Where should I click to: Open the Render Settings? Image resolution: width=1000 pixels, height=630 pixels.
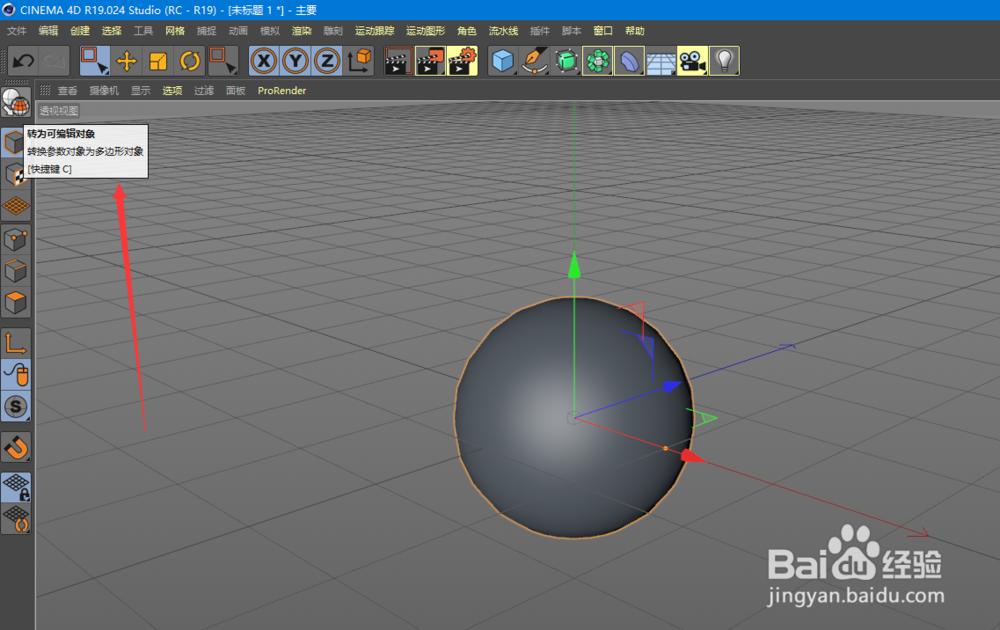pos(462,61)
